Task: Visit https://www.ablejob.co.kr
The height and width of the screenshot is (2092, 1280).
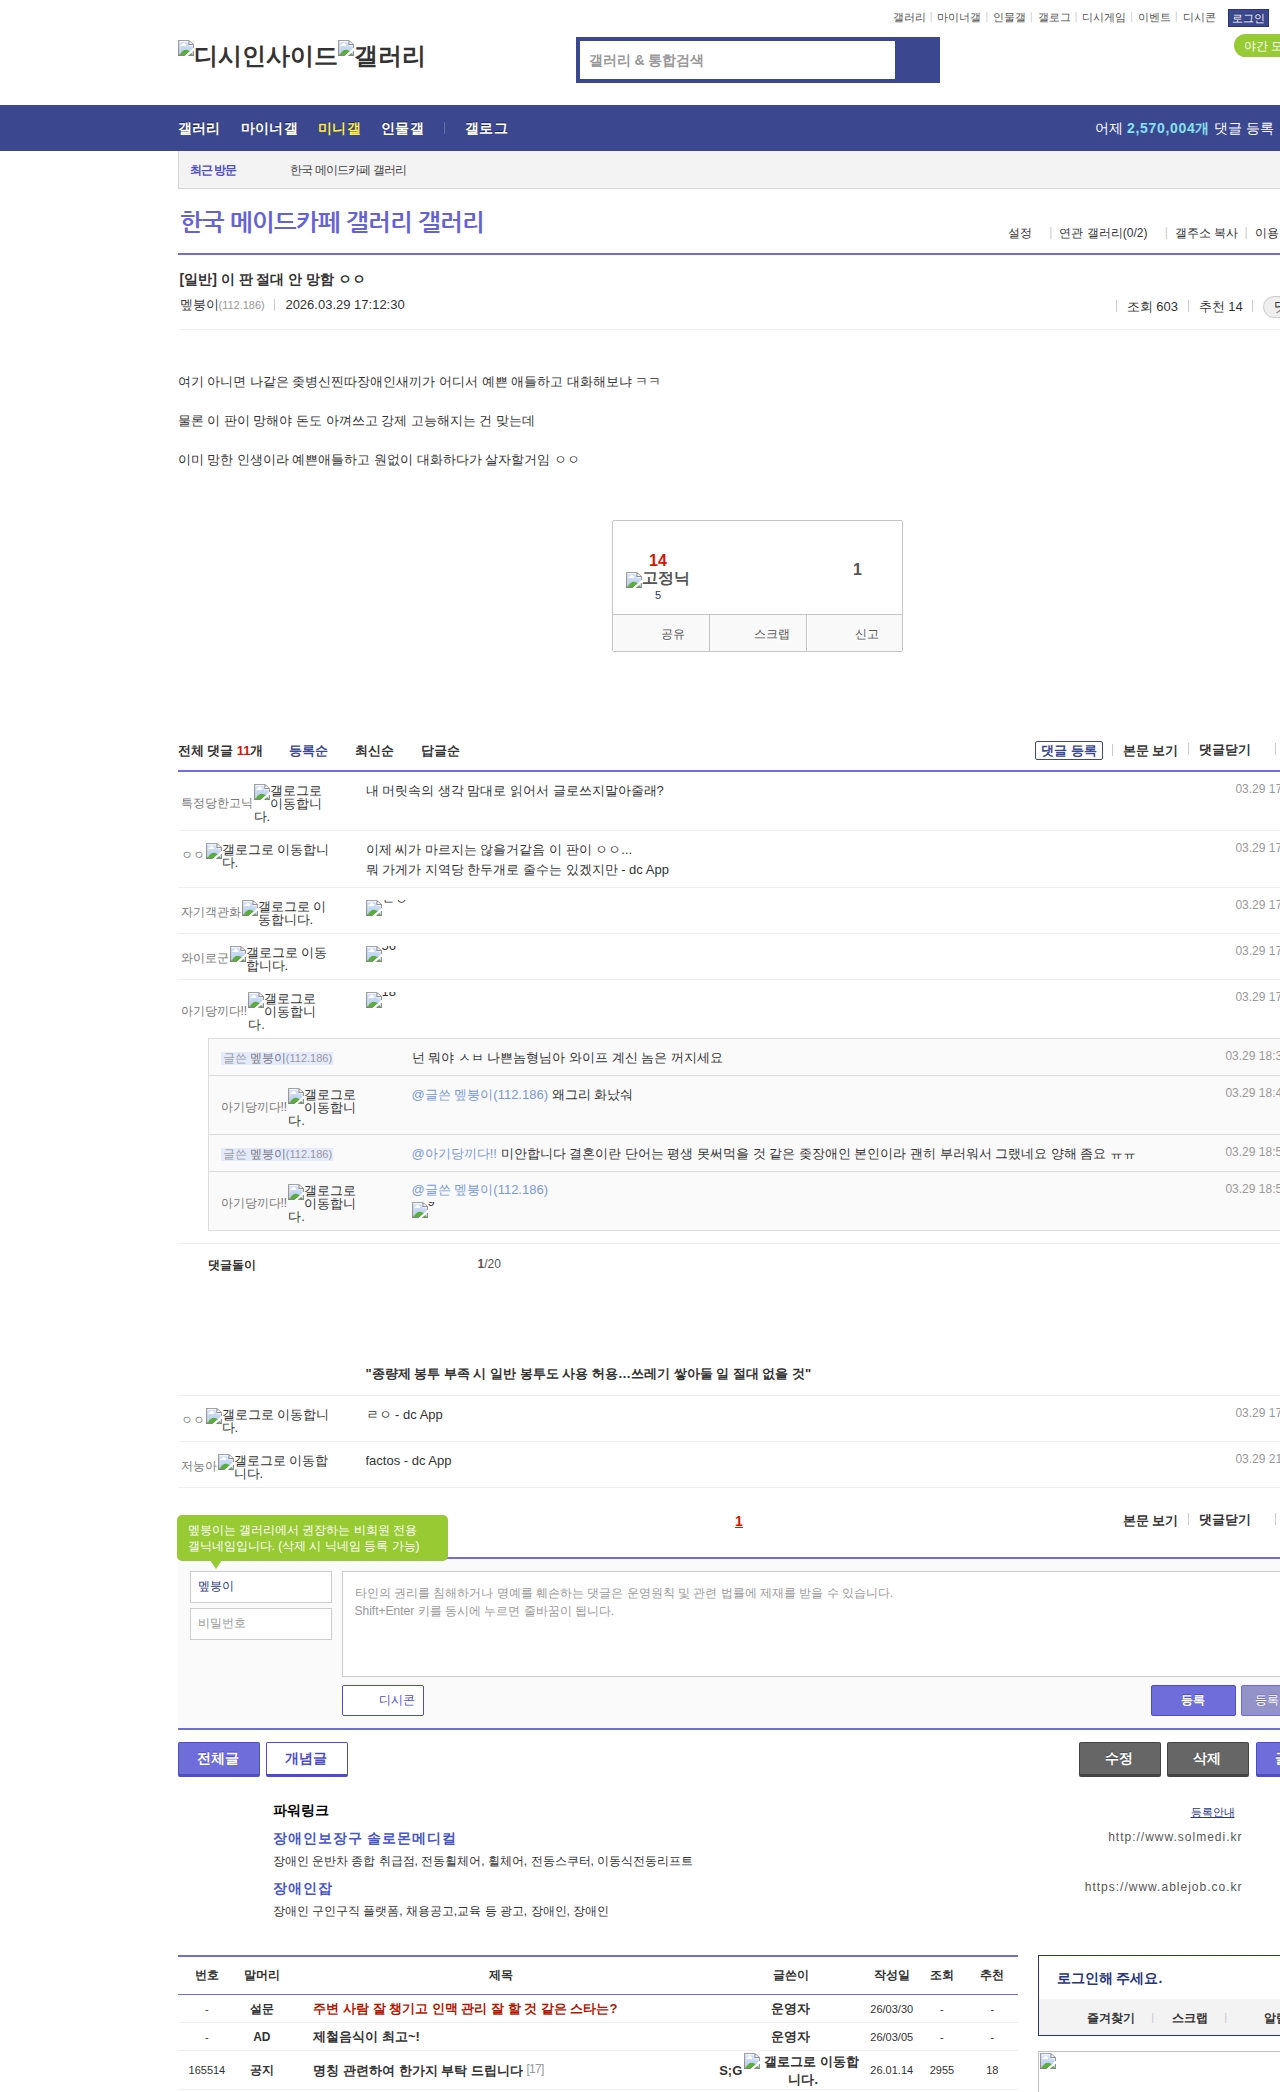Action: click(1163, 1887)
